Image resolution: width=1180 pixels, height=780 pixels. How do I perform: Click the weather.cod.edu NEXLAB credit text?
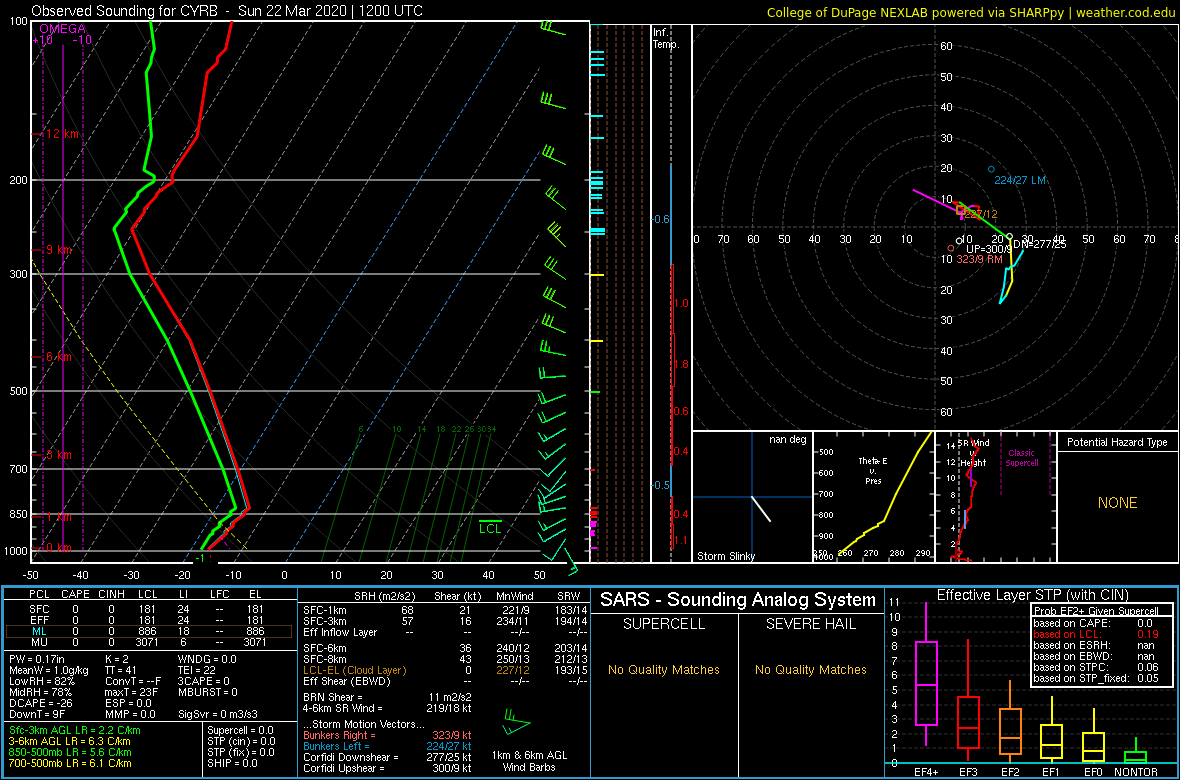[x=971, y=11]
